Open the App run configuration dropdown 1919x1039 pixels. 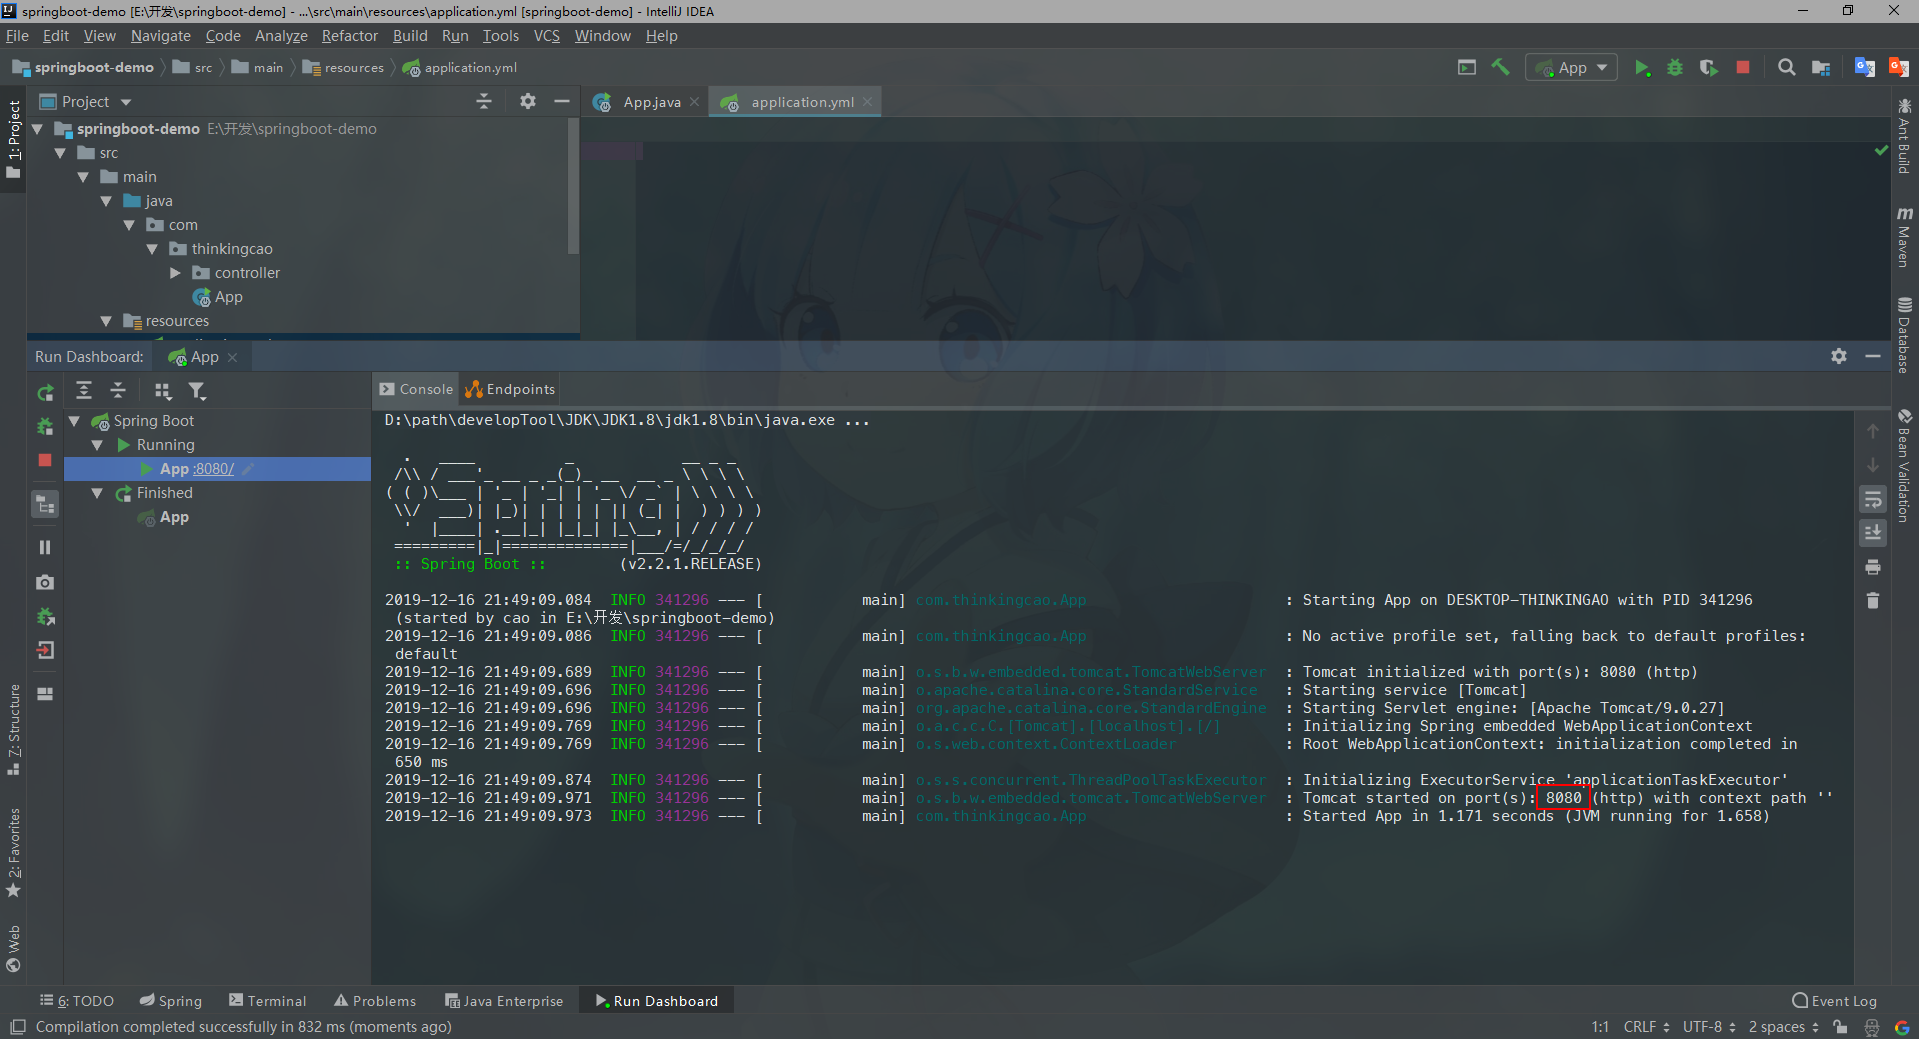click(1572, 67)
